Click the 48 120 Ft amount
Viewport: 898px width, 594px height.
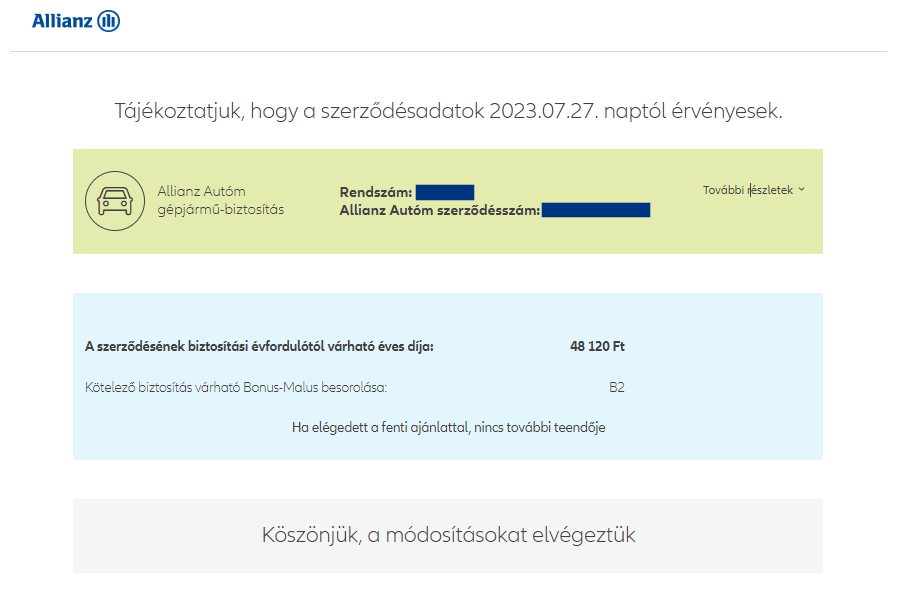[597, 347]
